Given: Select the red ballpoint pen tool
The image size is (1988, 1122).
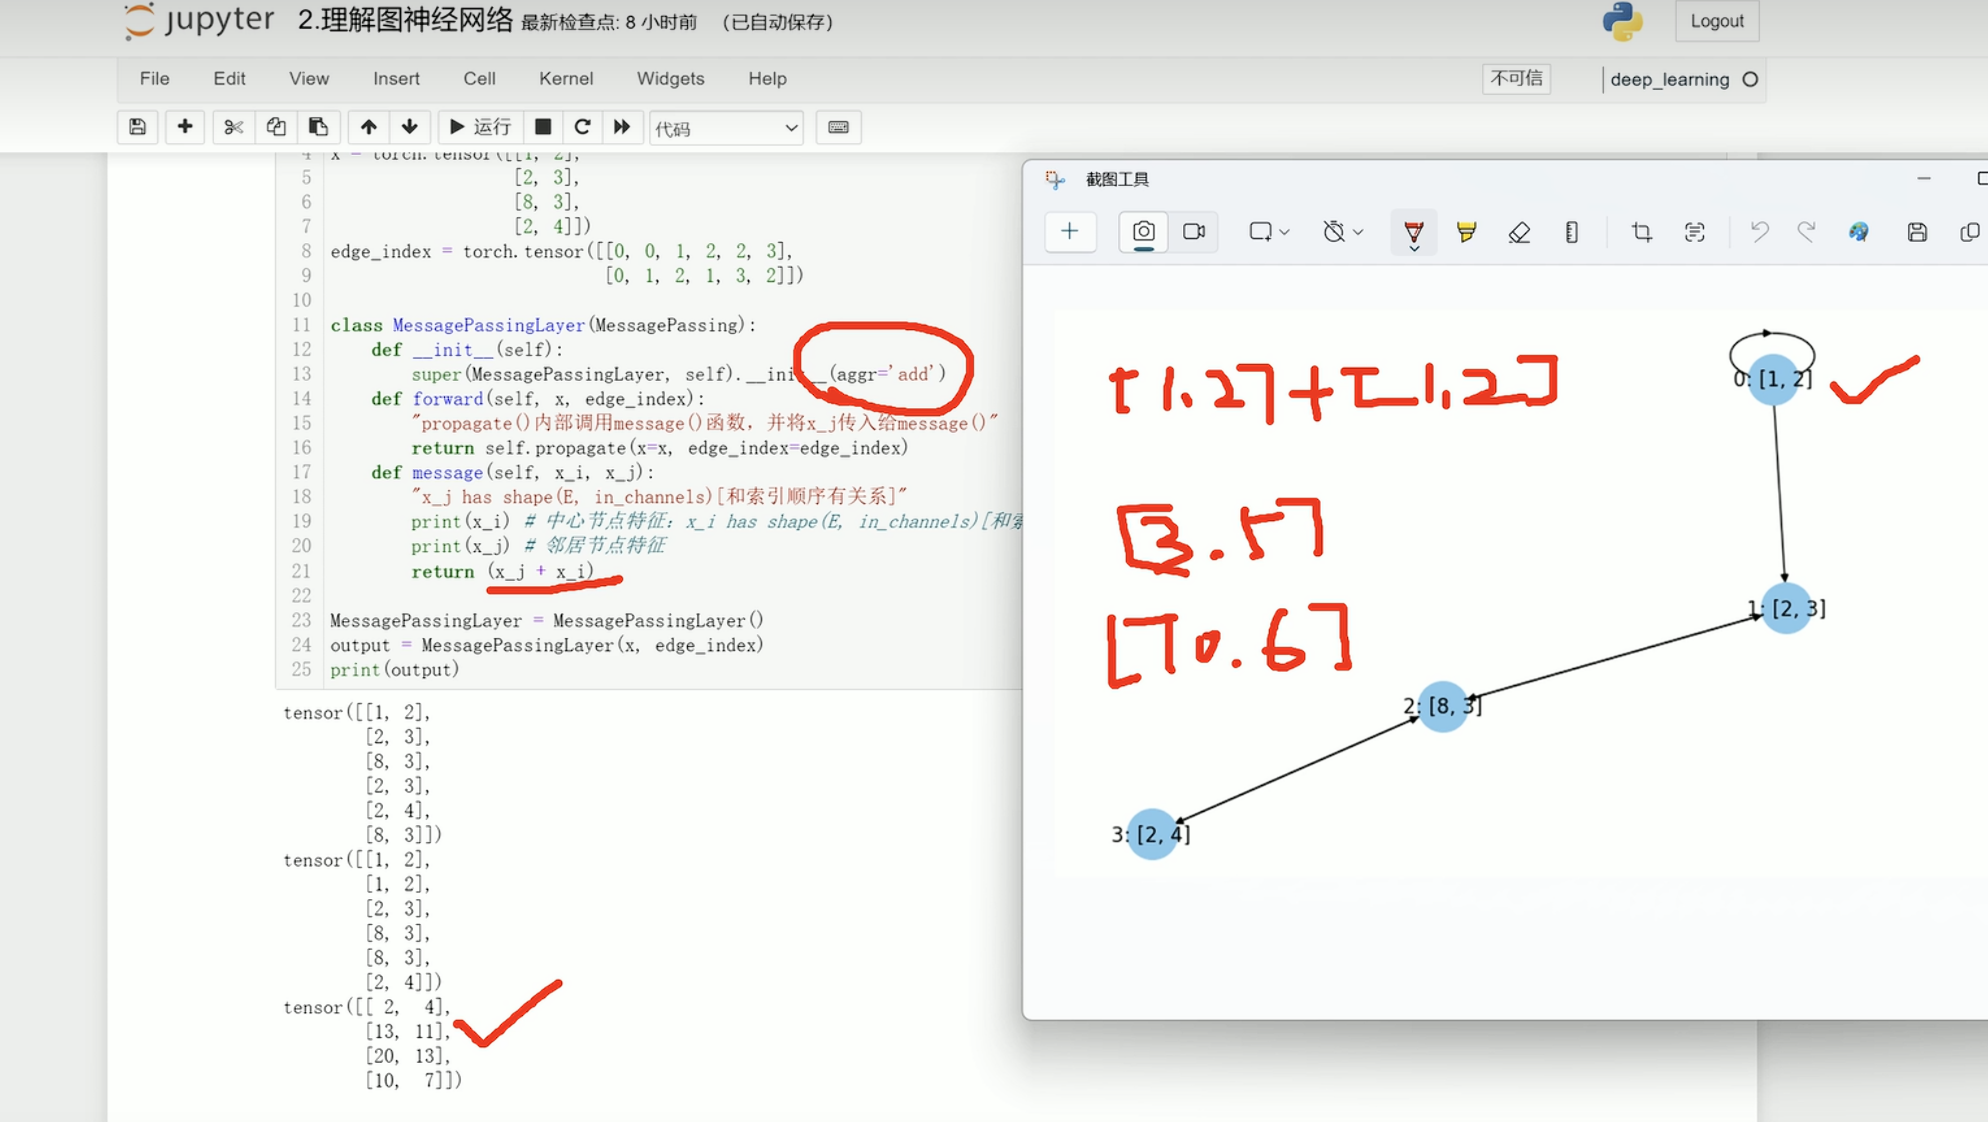Looking at the screenshot, I should click(x=1413, y=232).
